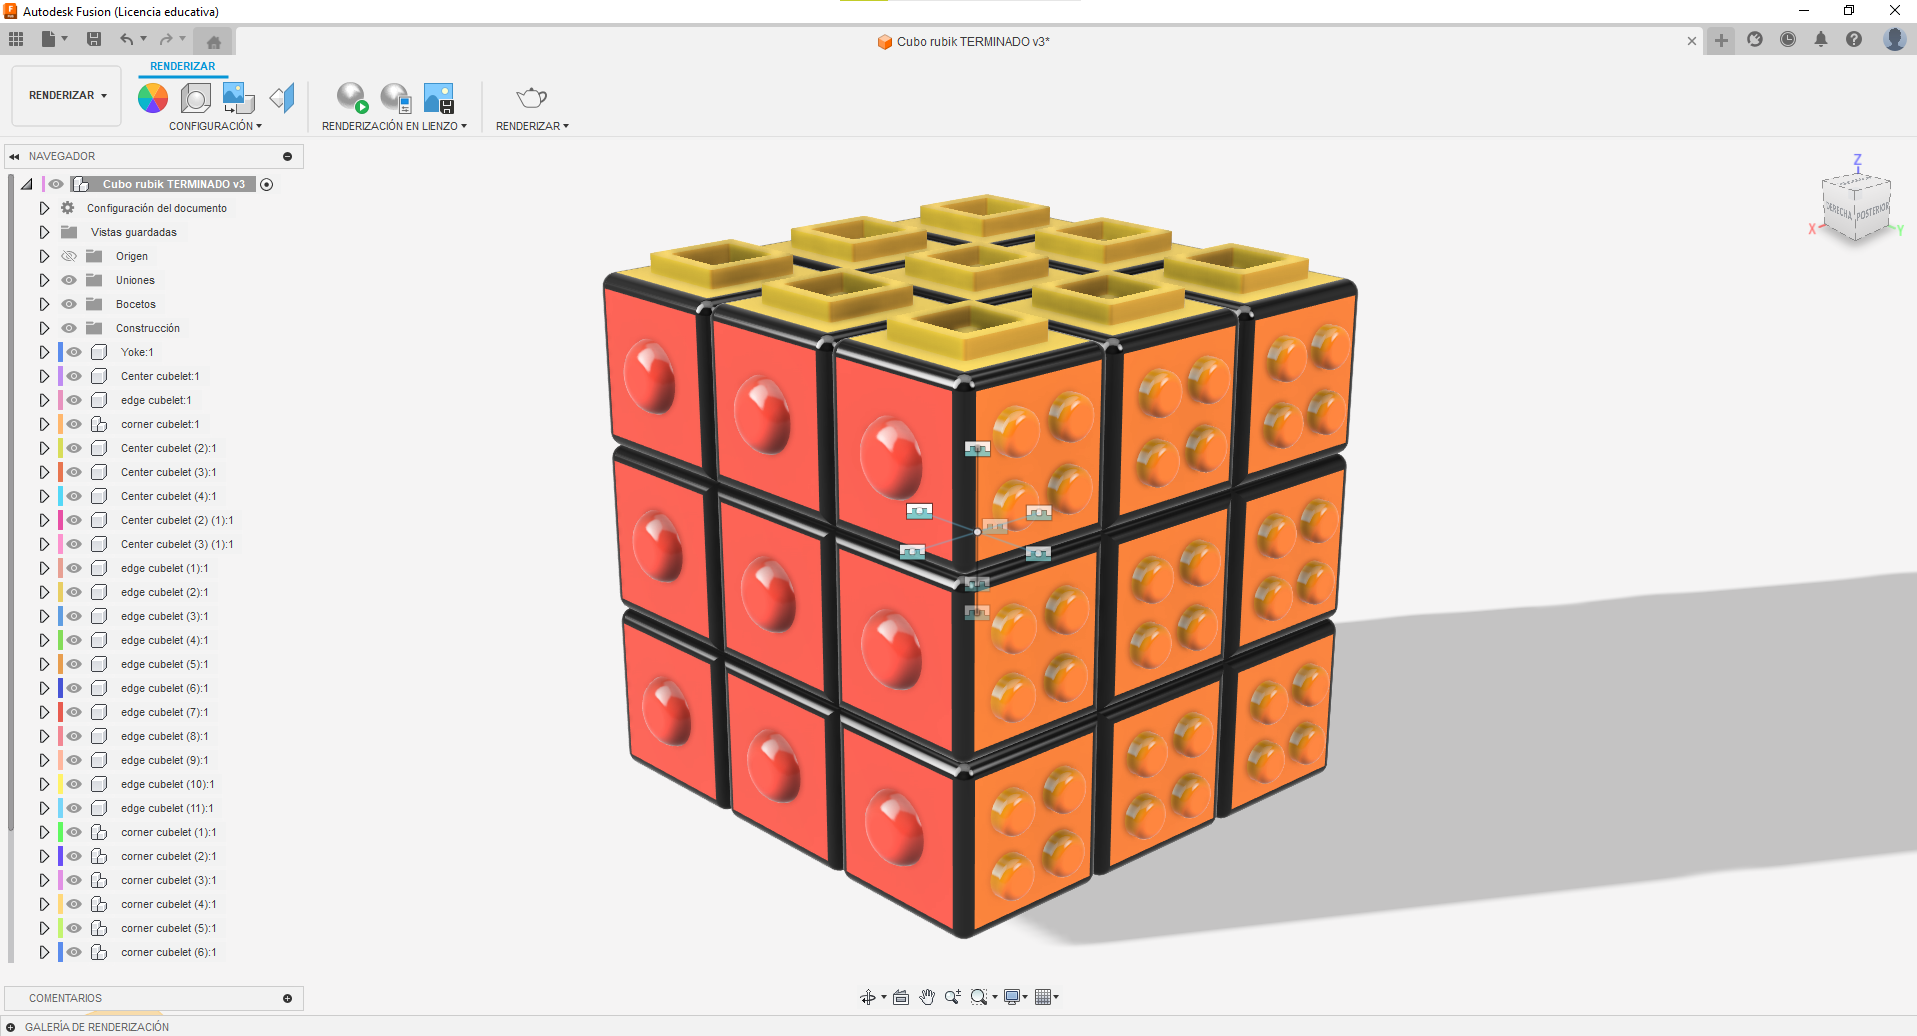Click the Save icon
The image size is (1917, 1036).
tap(94, 39)
